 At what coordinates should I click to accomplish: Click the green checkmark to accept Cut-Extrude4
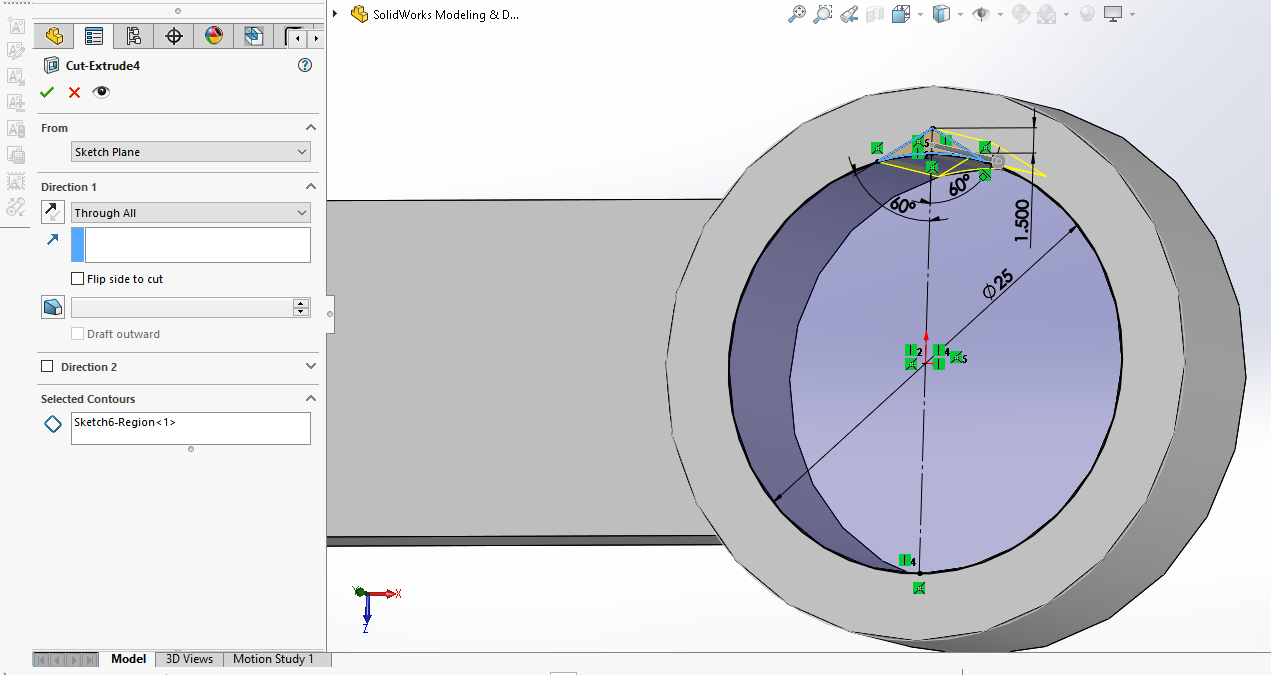pos(46,92)
